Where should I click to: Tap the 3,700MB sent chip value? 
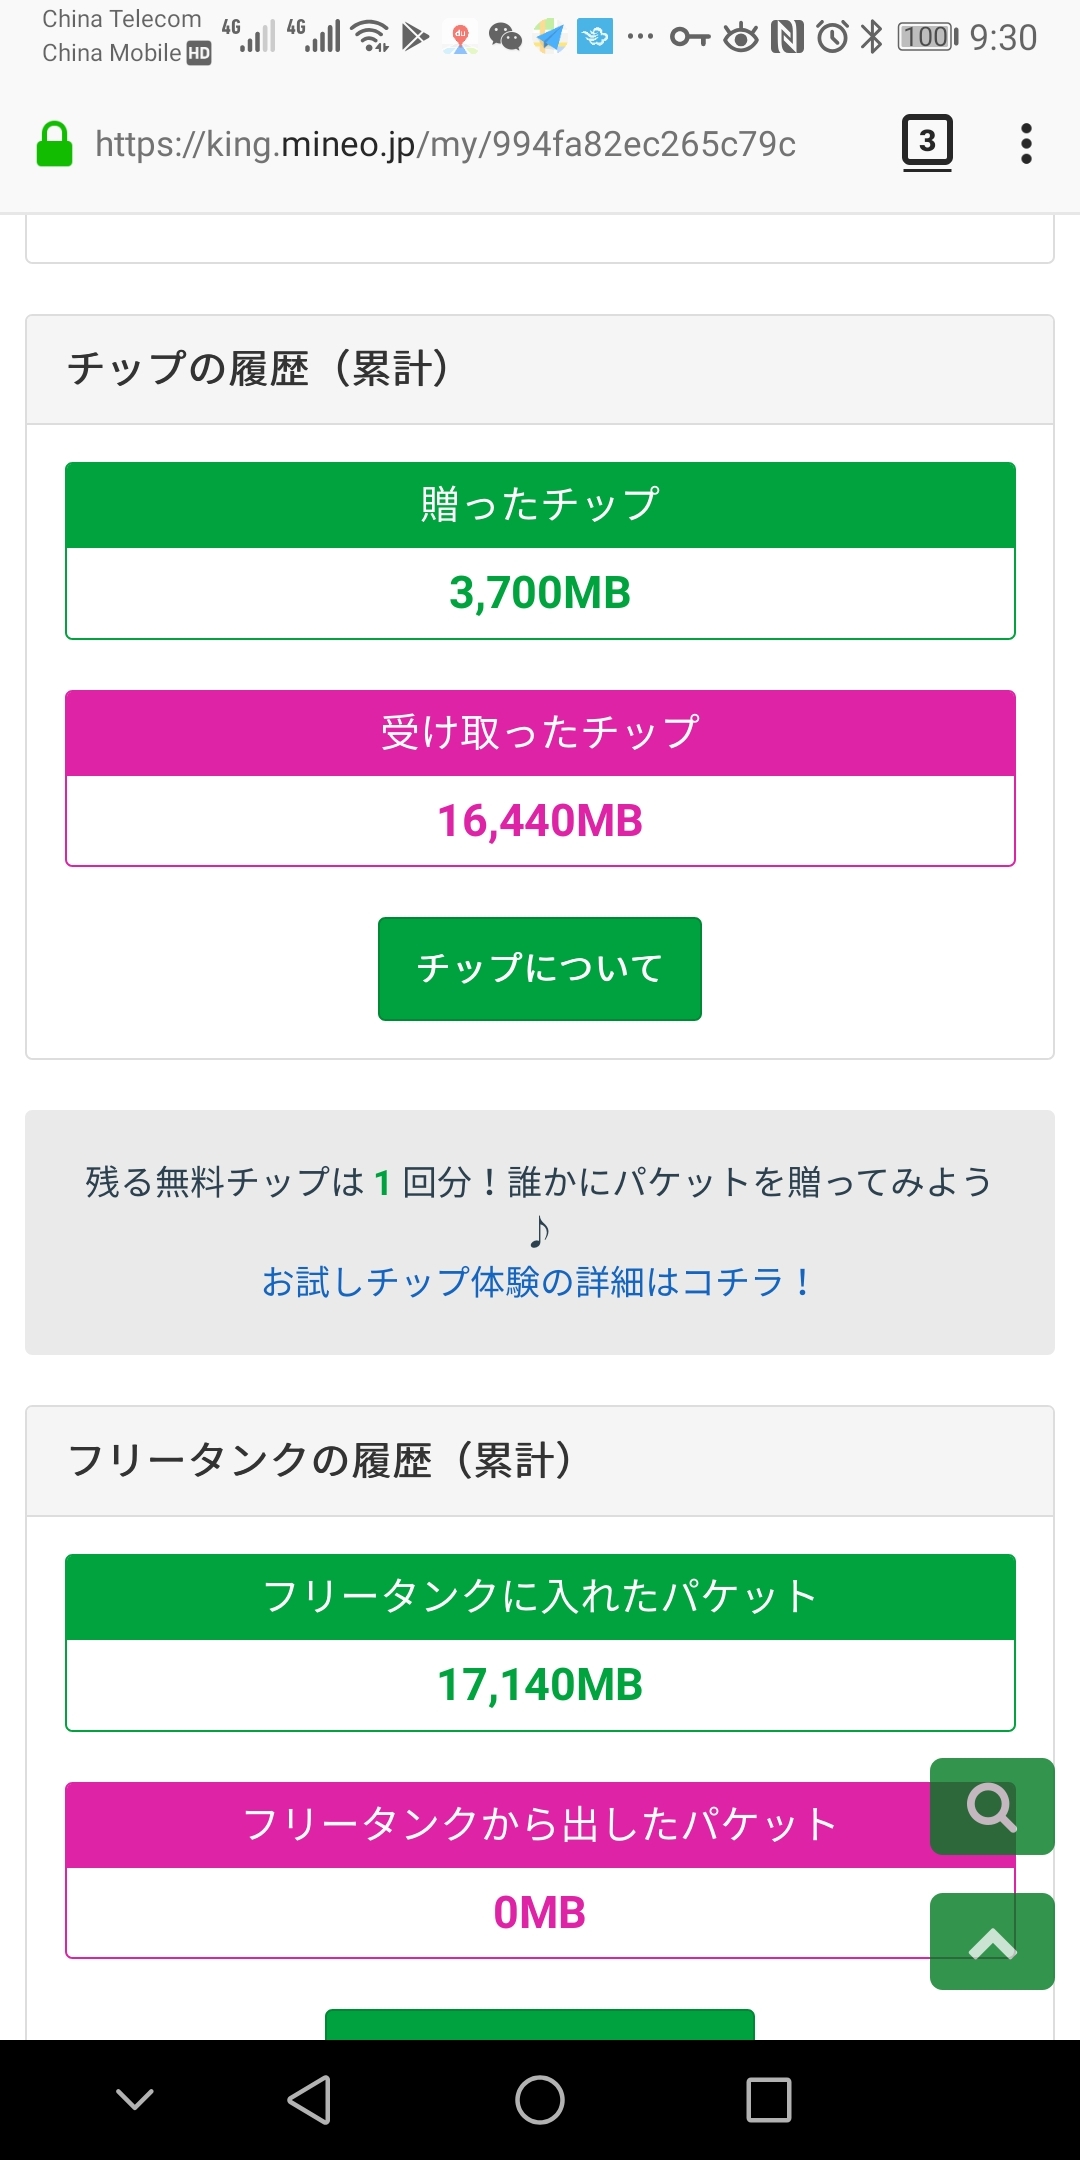(540, 593)
